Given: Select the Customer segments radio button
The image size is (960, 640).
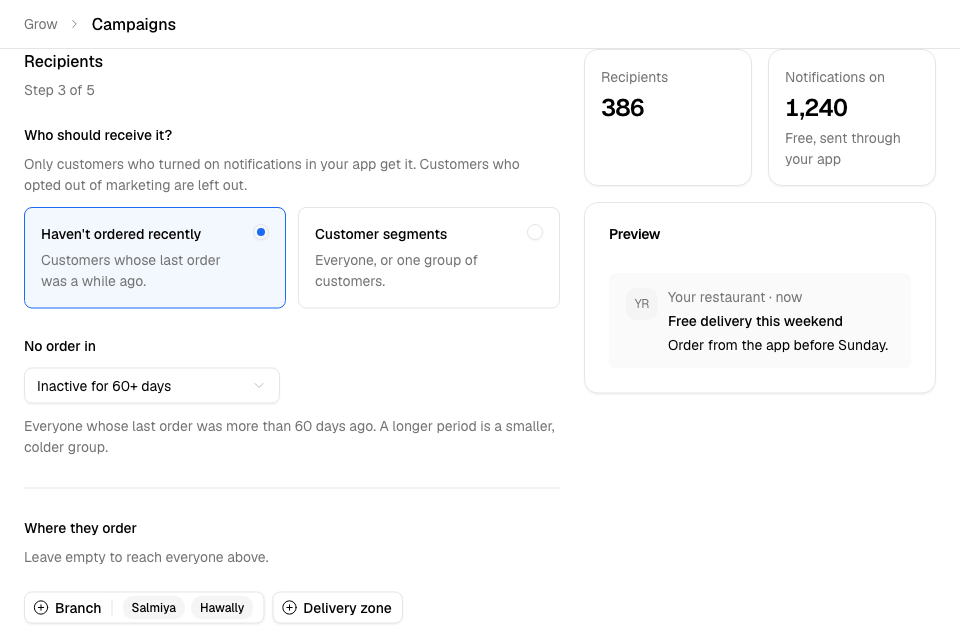Looking at the screenshot, I should coord(534,232).
